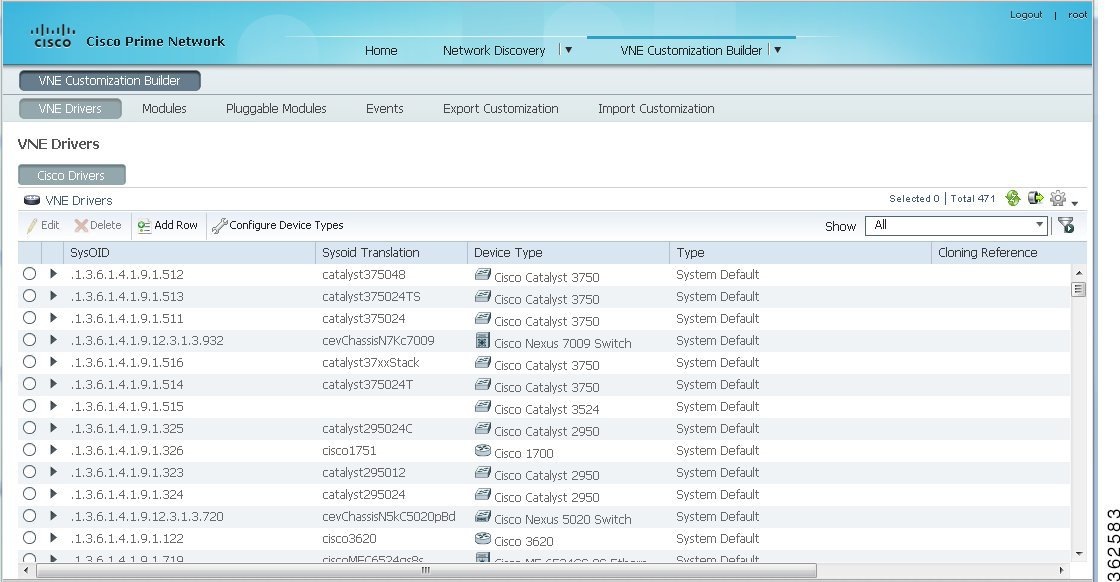Open the Events tab
Viewport: 1120px width, 582px height.
385,109
